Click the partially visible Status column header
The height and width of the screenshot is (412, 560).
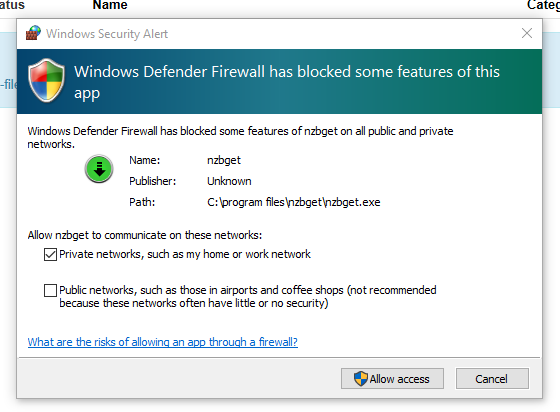[x=12, y=5]
